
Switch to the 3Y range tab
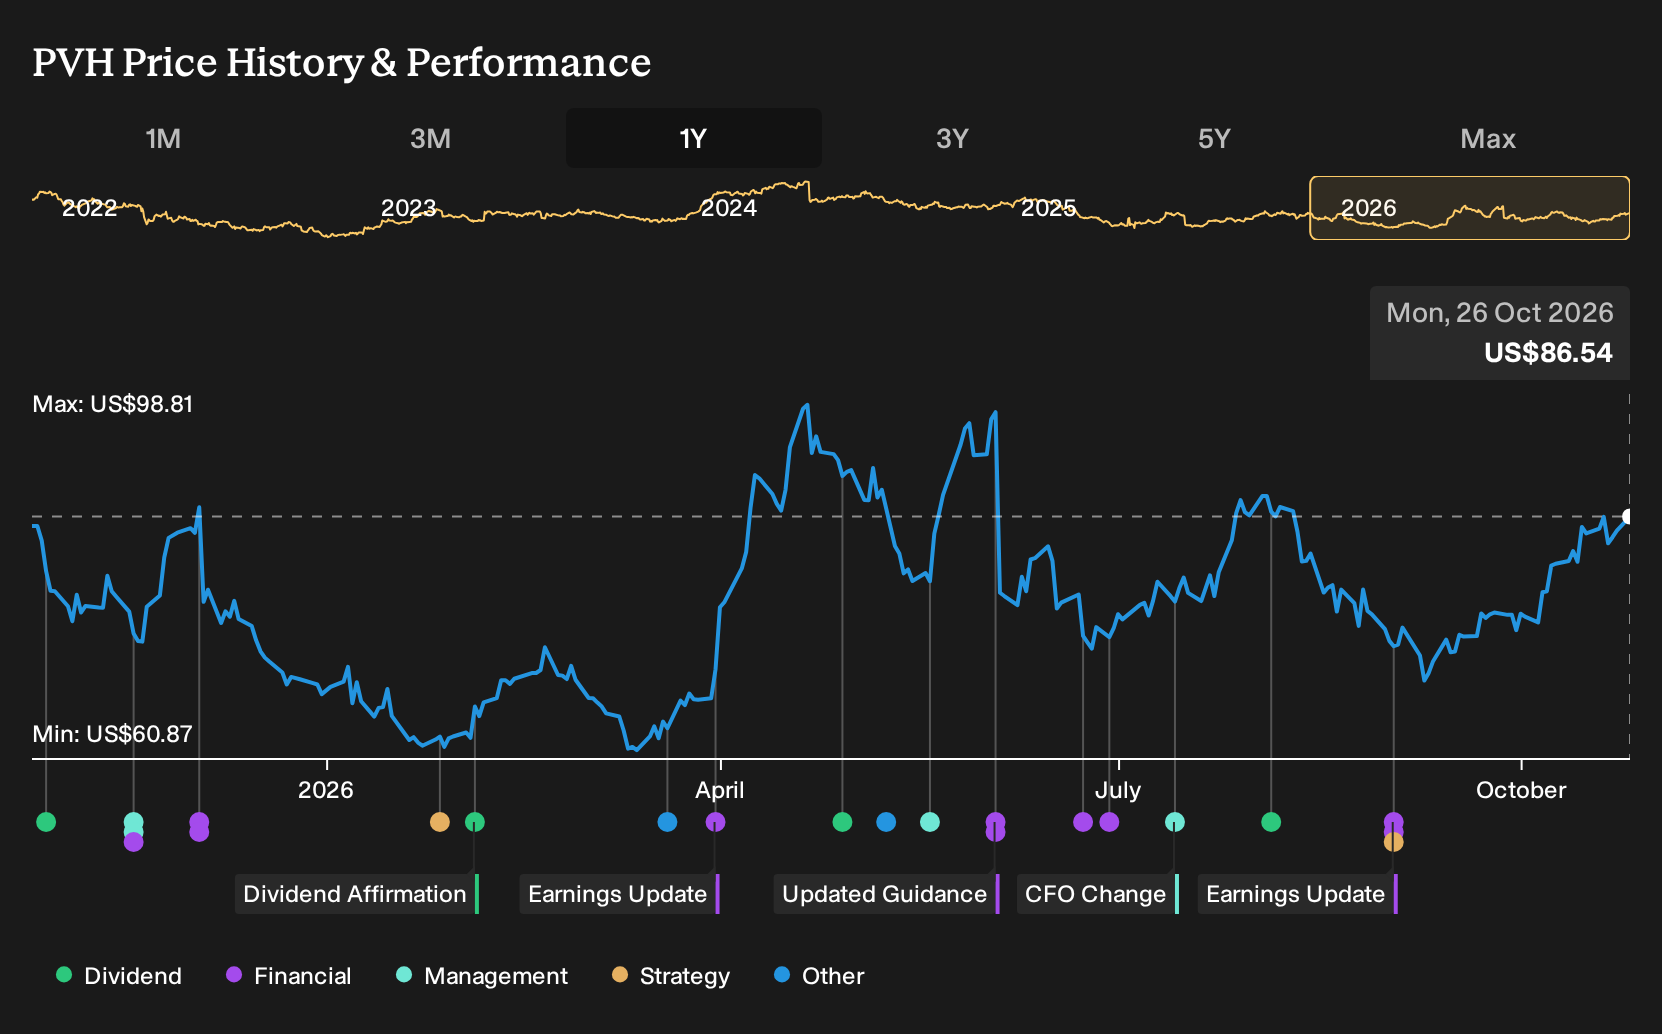pos(952,138)
